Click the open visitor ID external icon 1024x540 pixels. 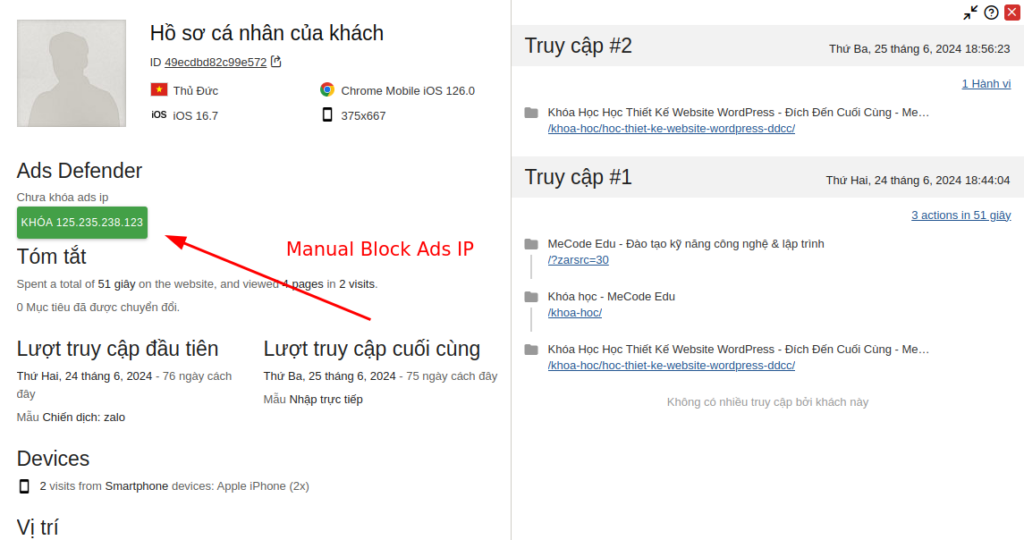pos(276,61)
